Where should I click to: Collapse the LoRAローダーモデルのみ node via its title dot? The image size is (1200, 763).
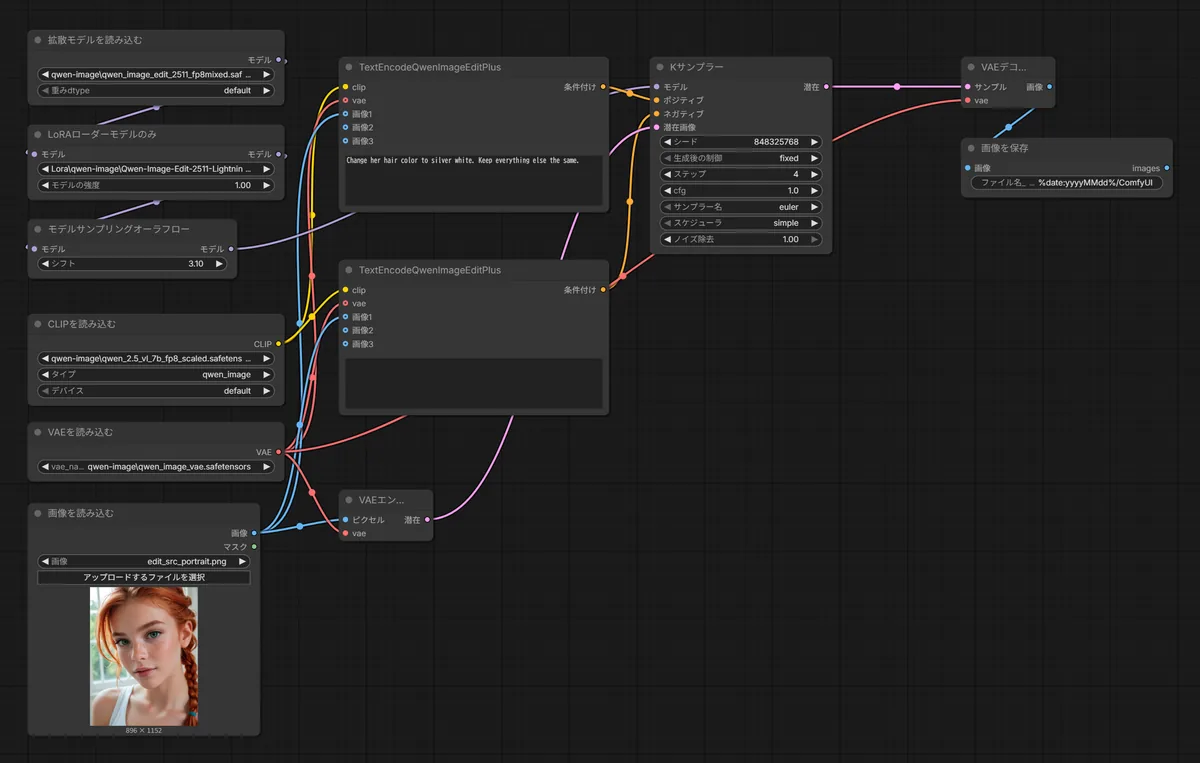(38, 134)
